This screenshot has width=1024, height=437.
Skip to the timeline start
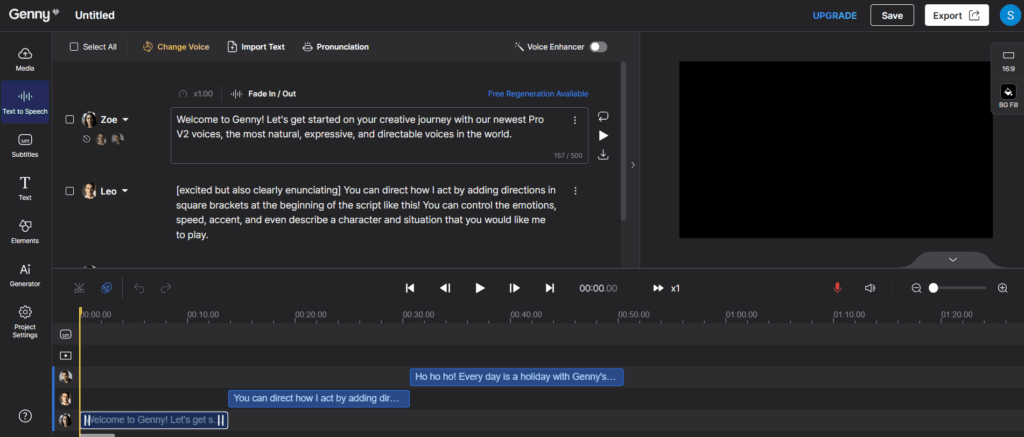point(410,288)
